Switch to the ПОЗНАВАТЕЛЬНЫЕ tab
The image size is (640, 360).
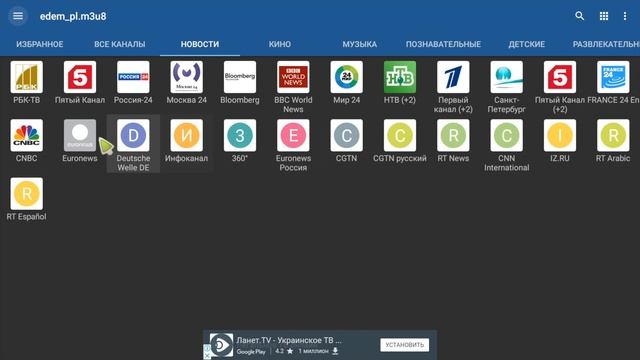[x=443, y=44]
